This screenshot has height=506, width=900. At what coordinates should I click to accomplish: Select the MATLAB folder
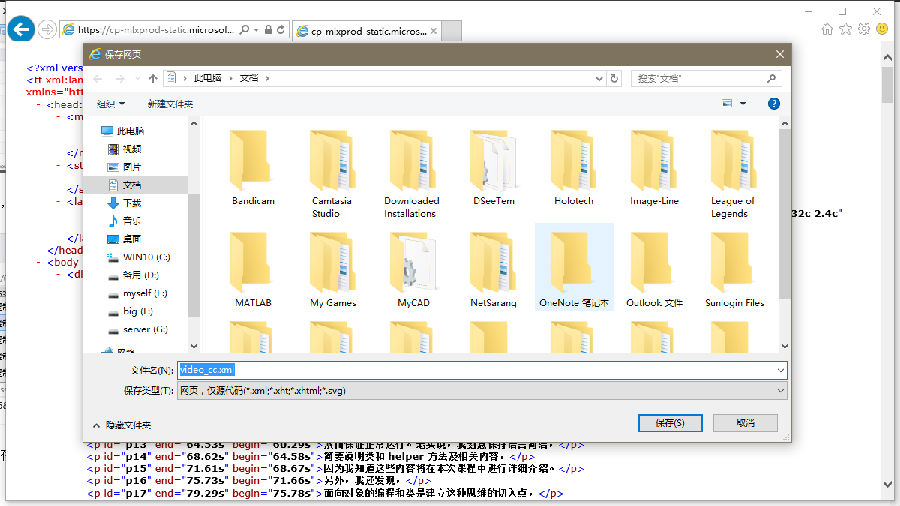coord(253,268)
